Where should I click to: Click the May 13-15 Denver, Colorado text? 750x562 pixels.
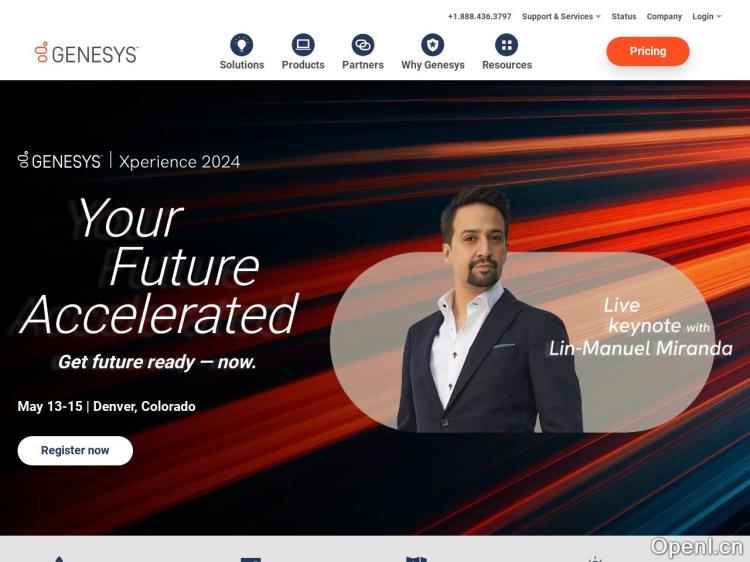click(x=106, y=407)
